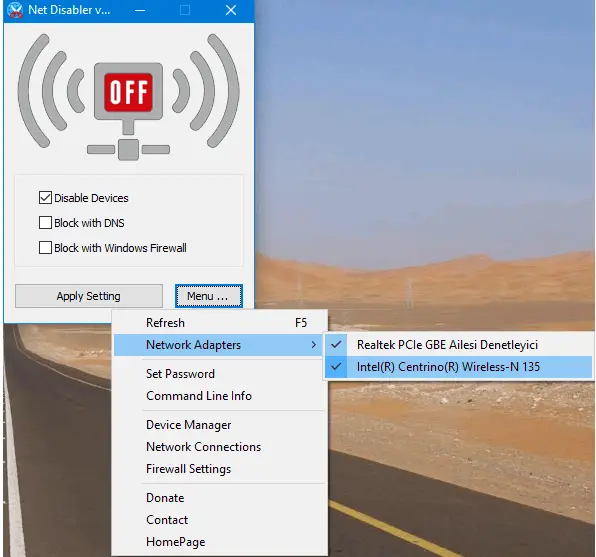Open the Menu ... button
596x557 pixels.
point(209,296)
